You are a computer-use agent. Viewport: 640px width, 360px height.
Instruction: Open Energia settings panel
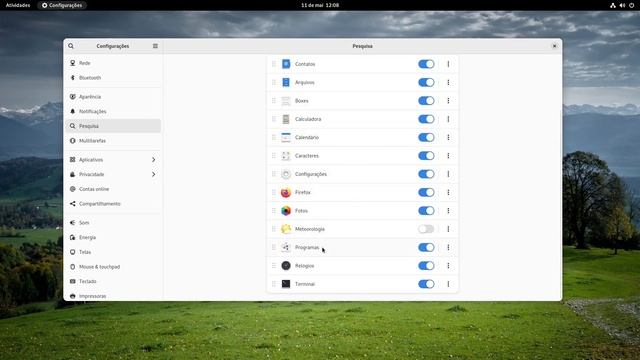pyautogui.click(x=113, y=238)
